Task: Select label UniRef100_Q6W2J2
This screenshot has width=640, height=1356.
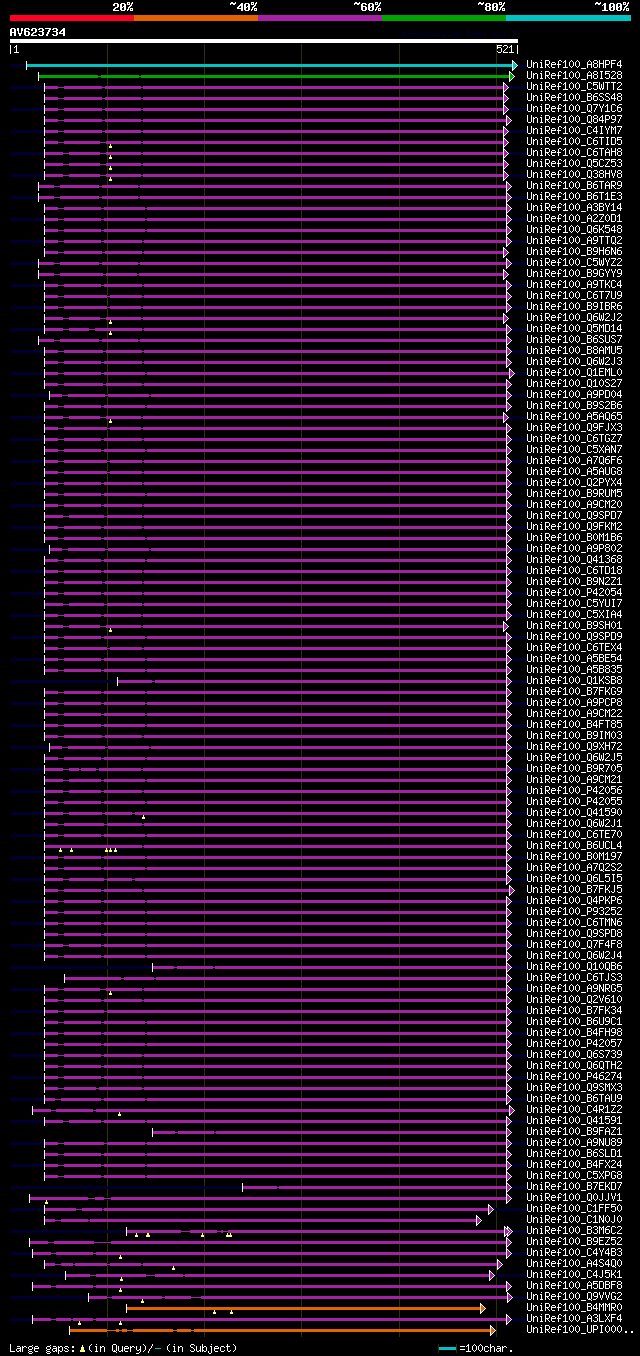Action: [x=574, y=318]
